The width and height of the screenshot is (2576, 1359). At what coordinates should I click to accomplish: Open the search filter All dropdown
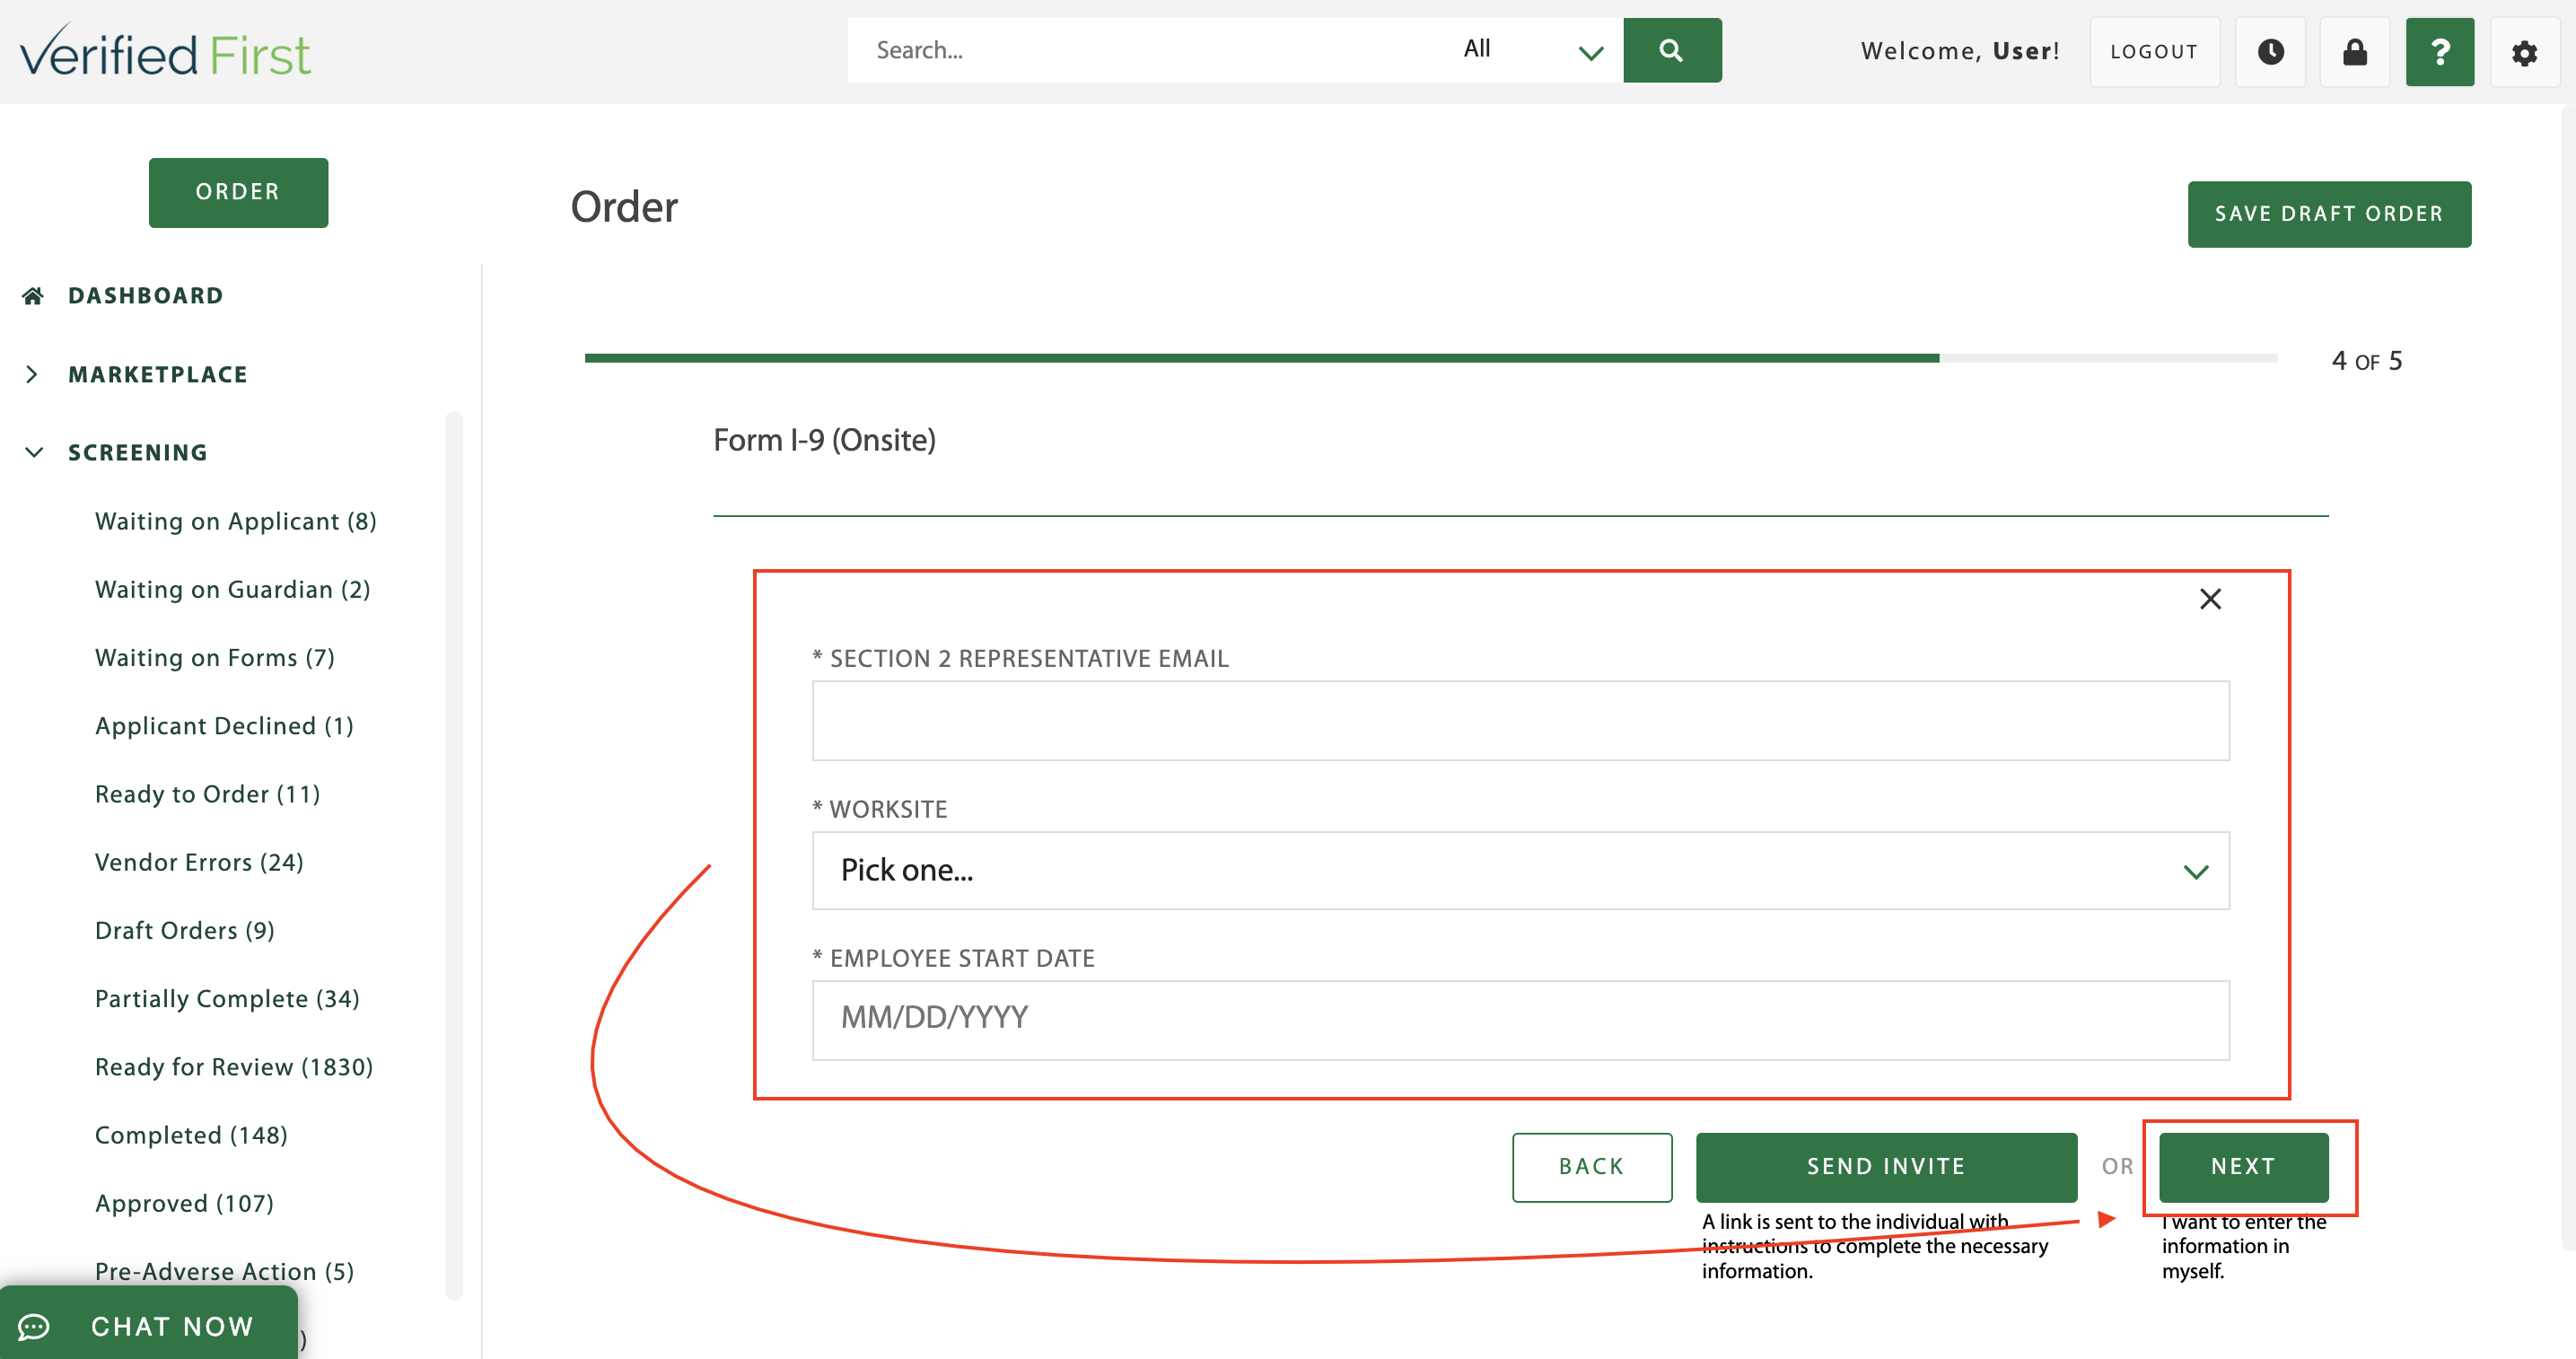1530,50
